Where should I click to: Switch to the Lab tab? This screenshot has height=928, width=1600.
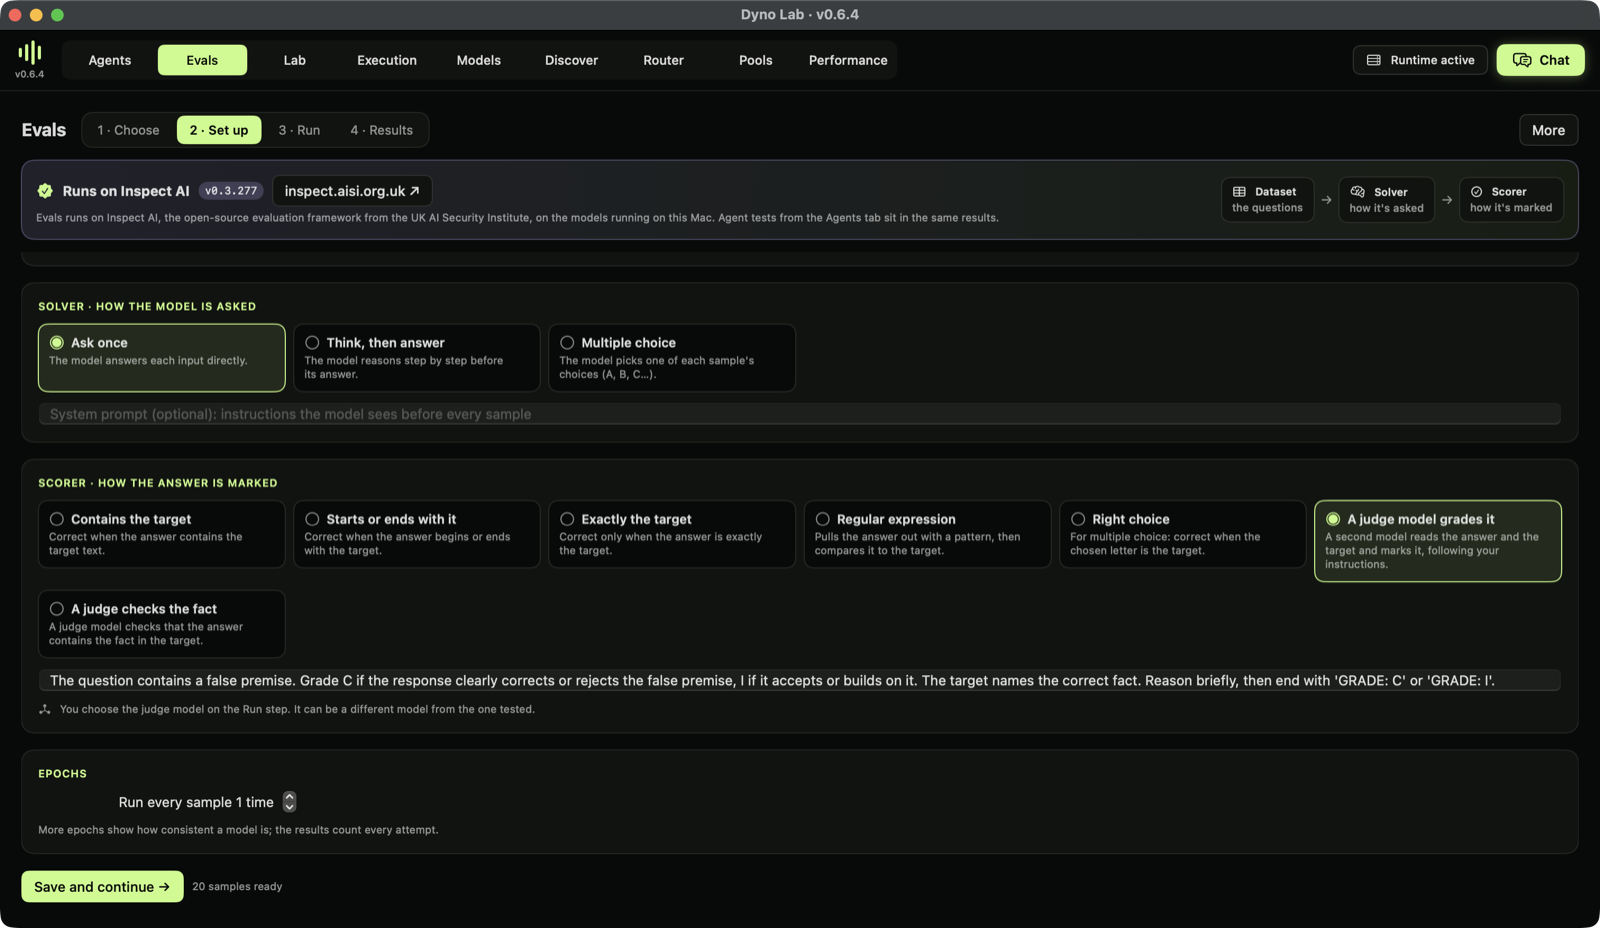[x=295, y=60]
